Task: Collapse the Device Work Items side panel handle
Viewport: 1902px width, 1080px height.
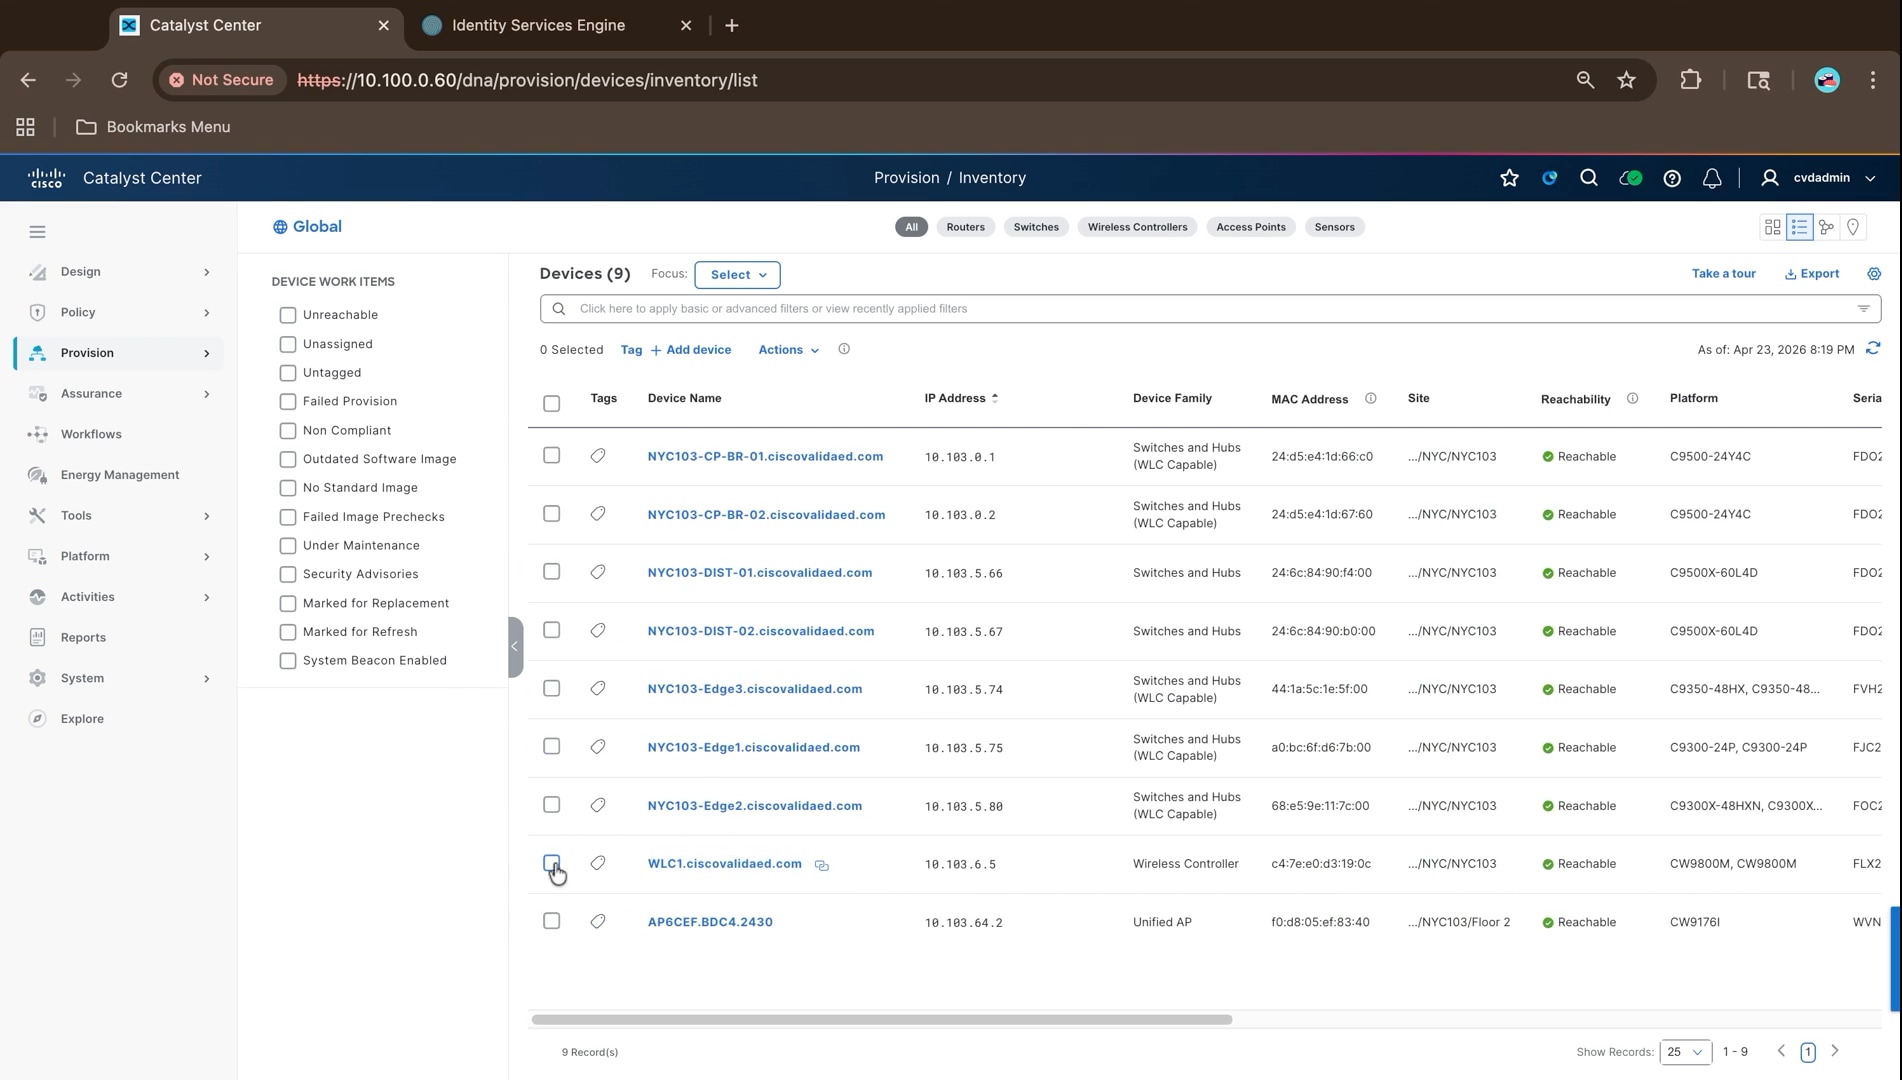Action: point(515,647)
